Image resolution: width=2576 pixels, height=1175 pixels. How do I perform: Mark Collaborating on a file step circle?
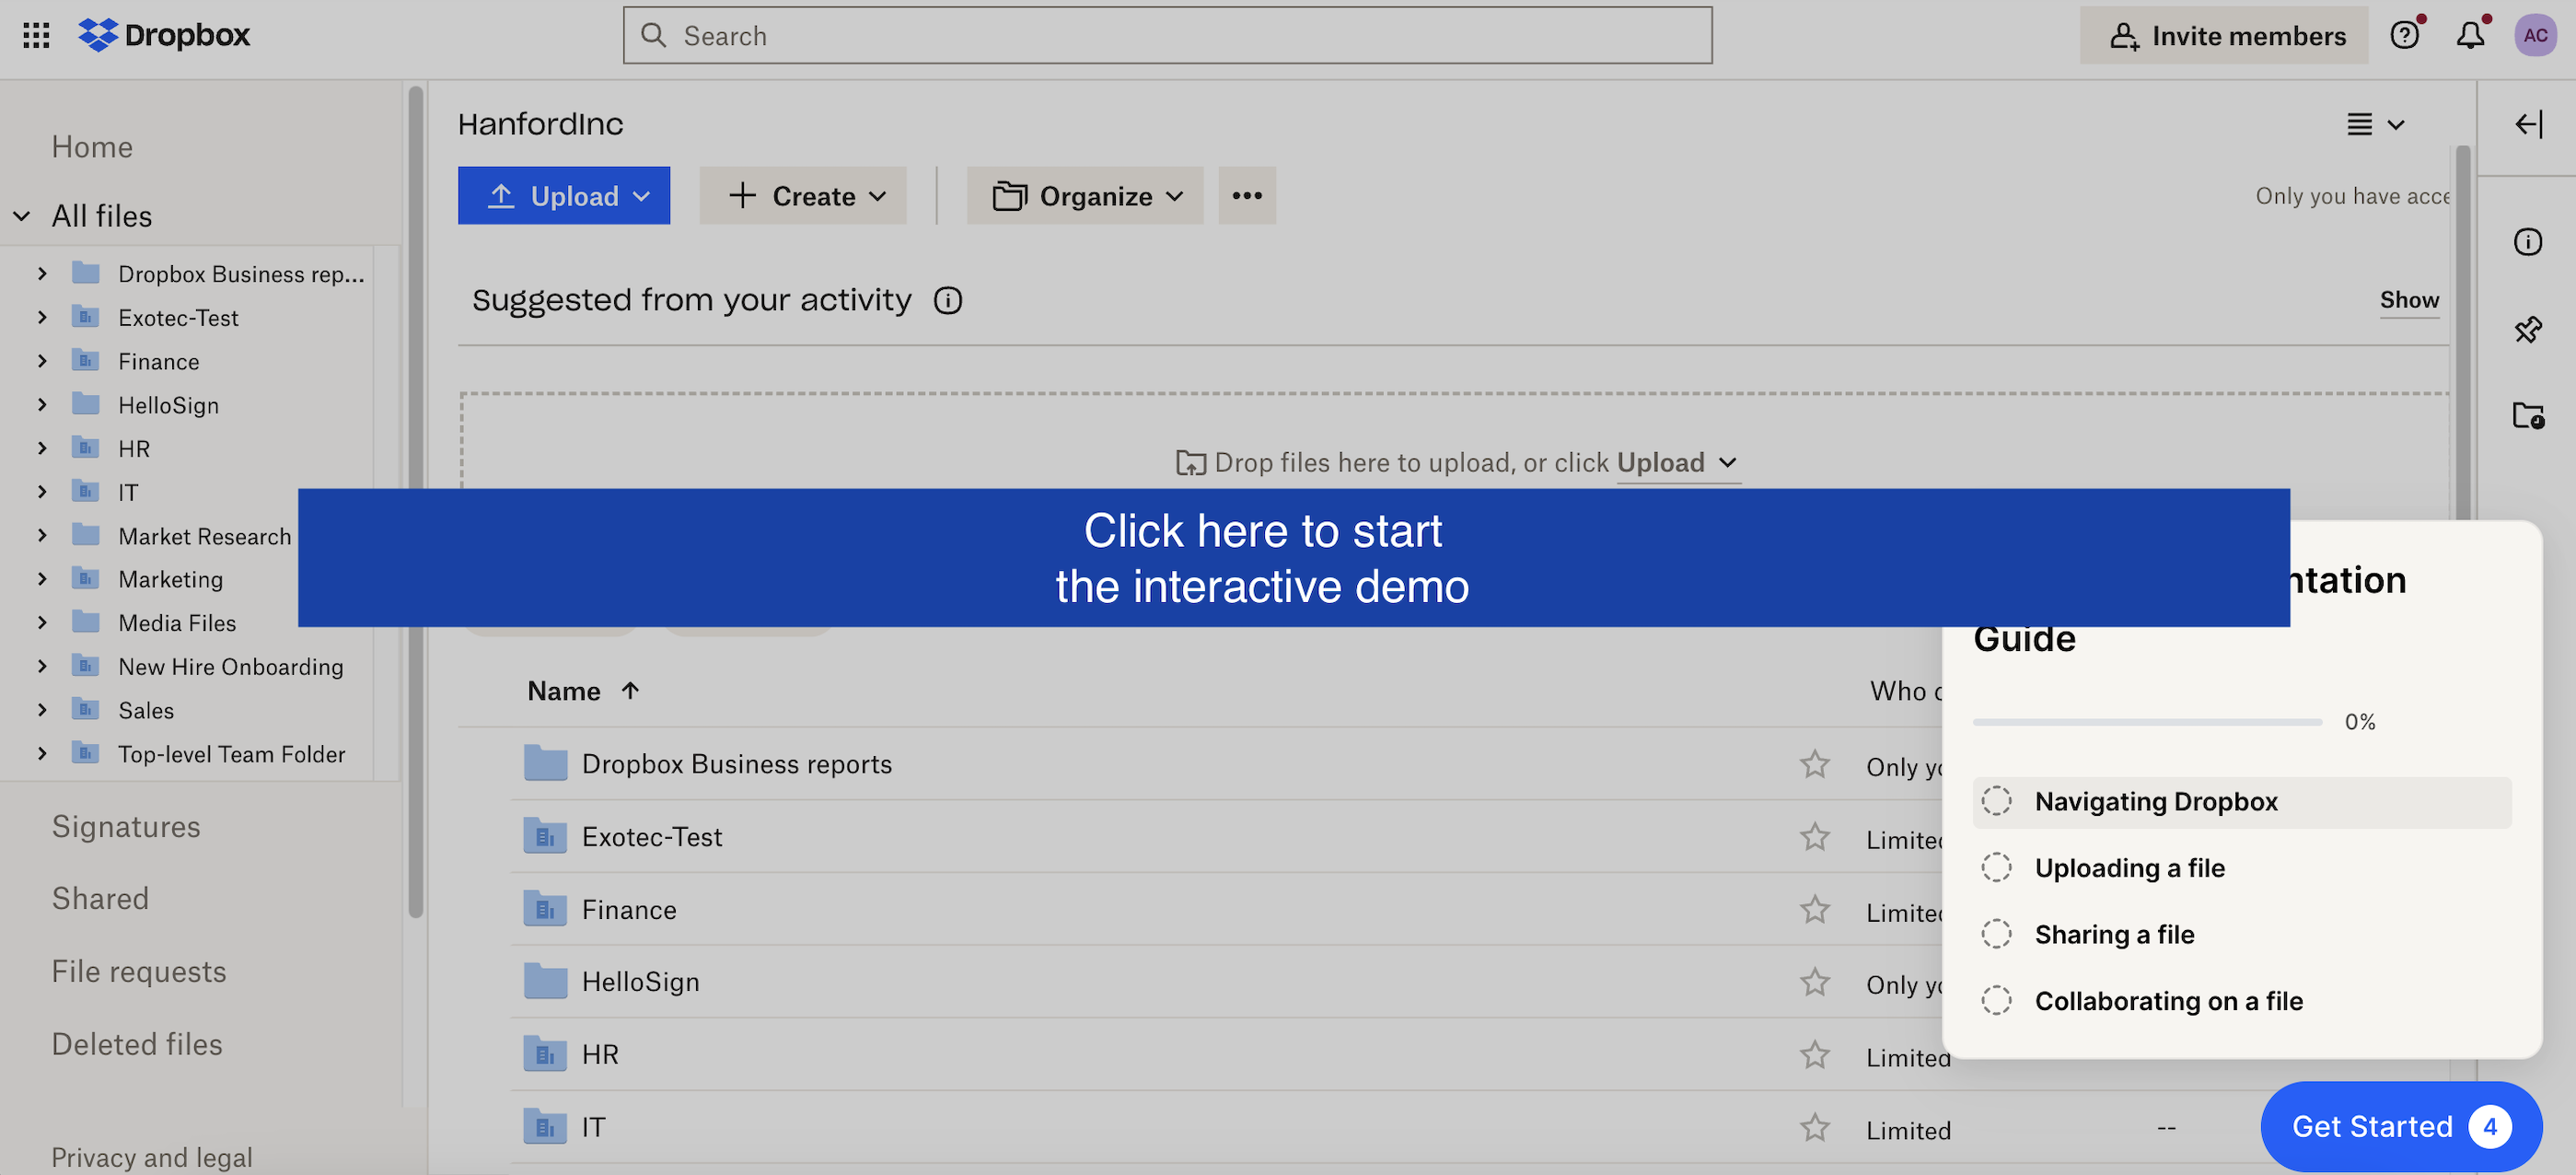click(1996, 1000)
